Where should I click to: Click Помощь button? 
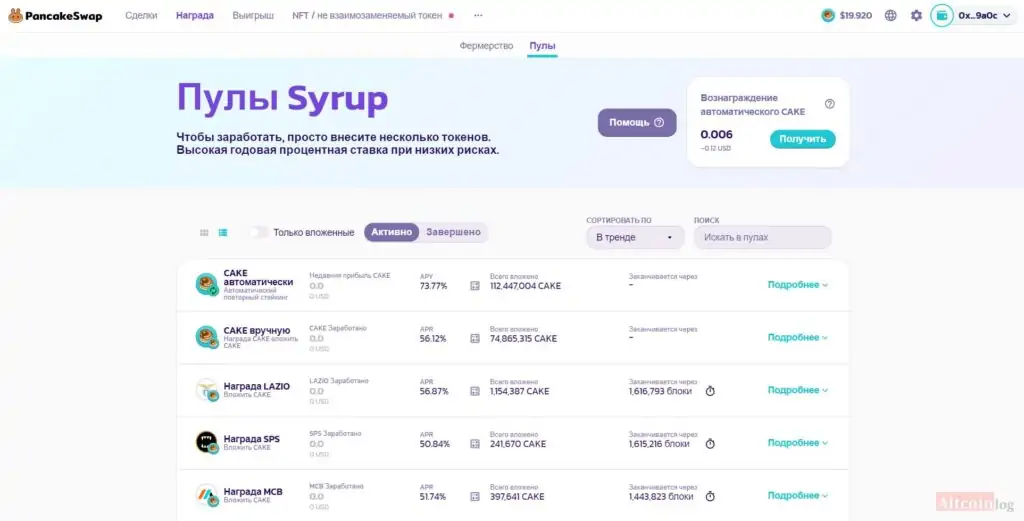pyautogui.click(x=637, y=123)
